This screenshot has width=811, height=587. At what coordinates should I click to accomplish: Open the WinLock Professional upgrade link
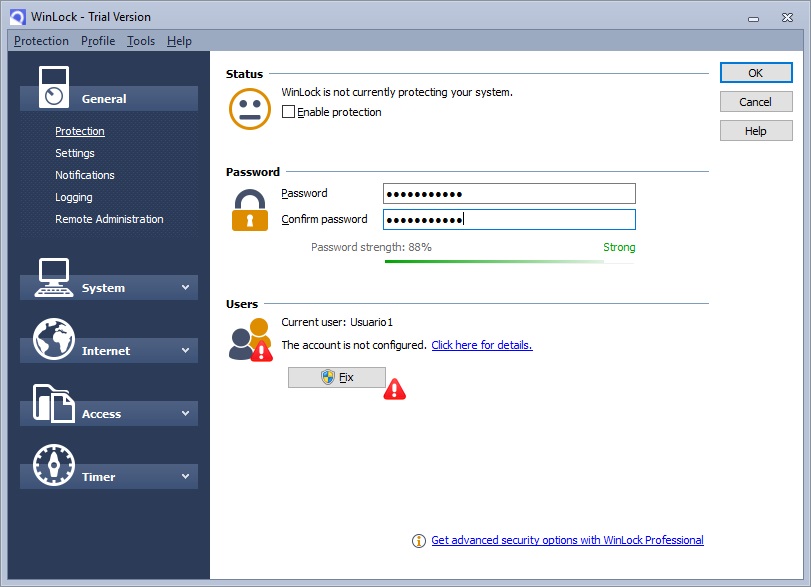click(567, 540)
